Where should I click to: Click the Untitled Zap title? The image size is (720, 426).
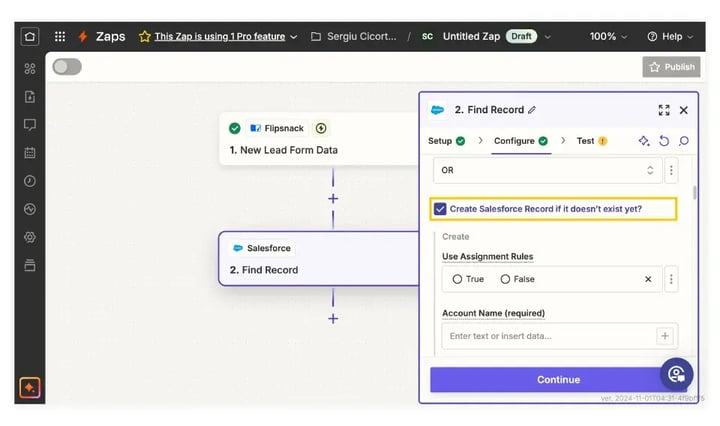click(471, 36)
